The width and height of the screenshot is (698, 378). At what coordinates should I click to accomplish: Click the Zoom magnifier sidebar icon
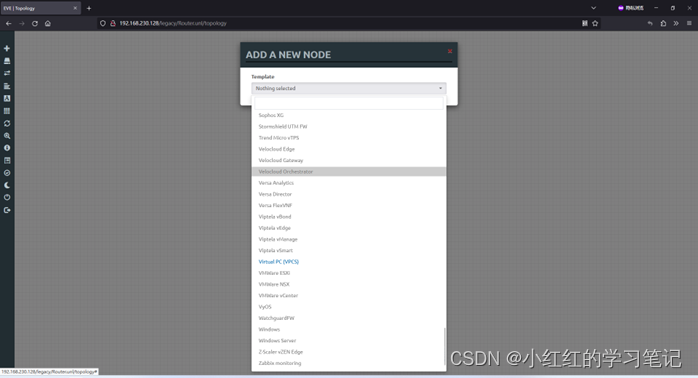[x=7, y=136]
